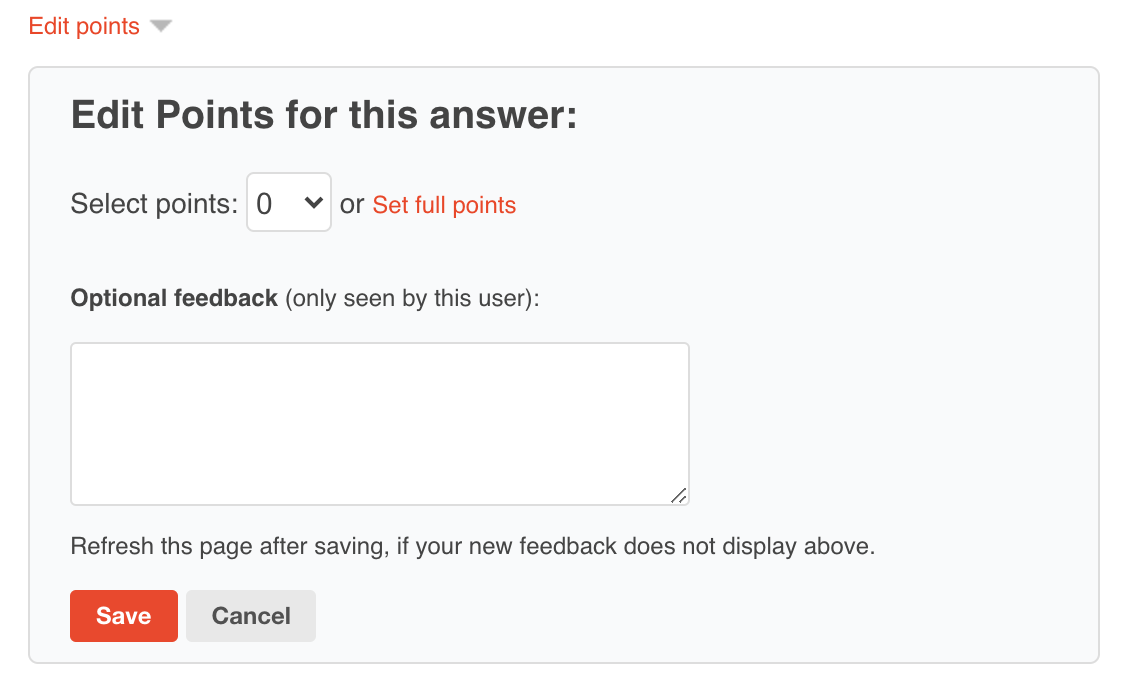Viewport: 1132px width, 694px height.
Task: Click the chevron arrow in points selector
Action: (313, 203)
